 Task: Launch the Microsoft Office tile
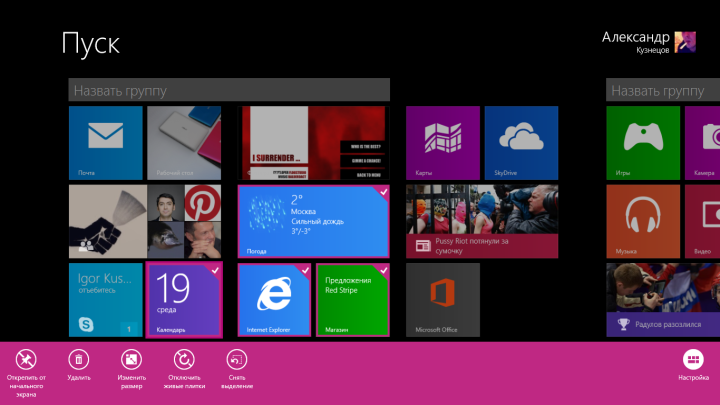[442, 299]
